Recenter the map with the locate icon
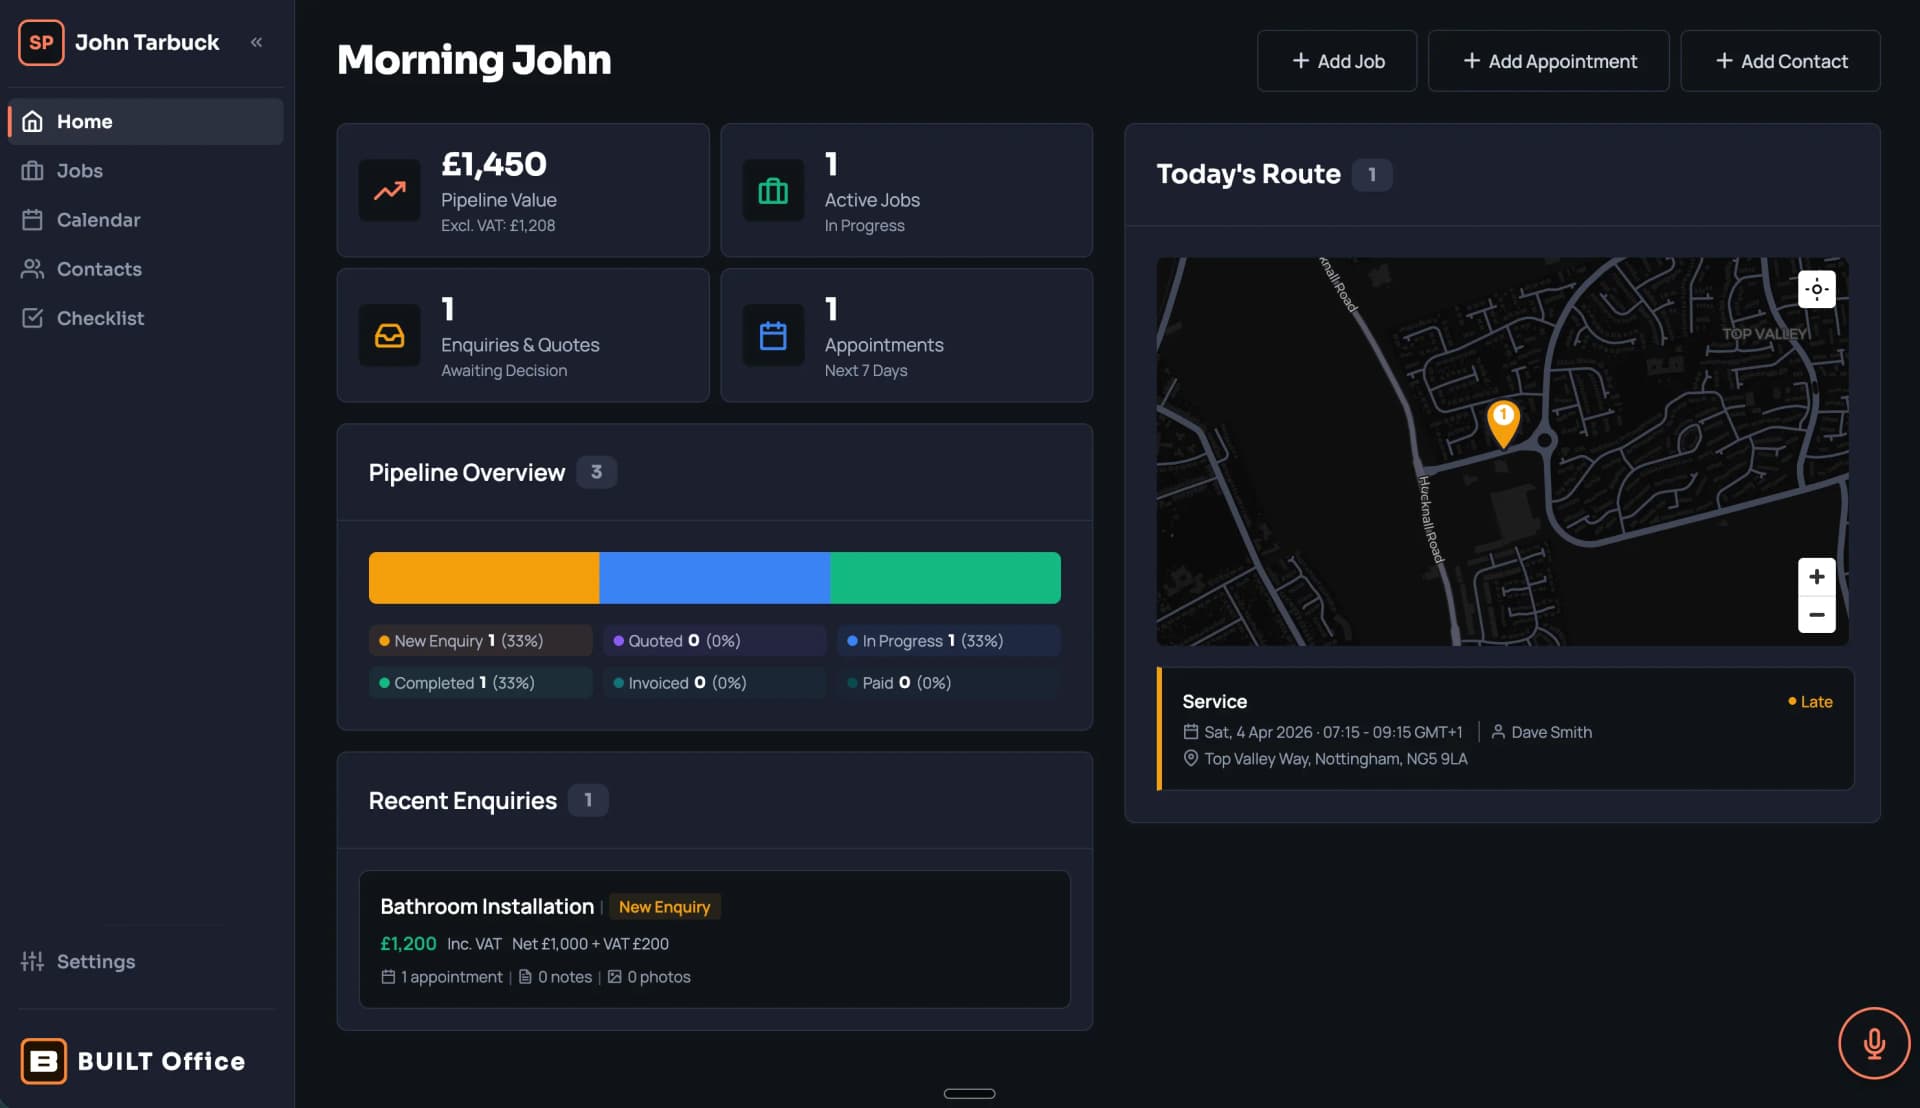The width and height of the screenshot is (1920, 1108). pos(1815,289)
